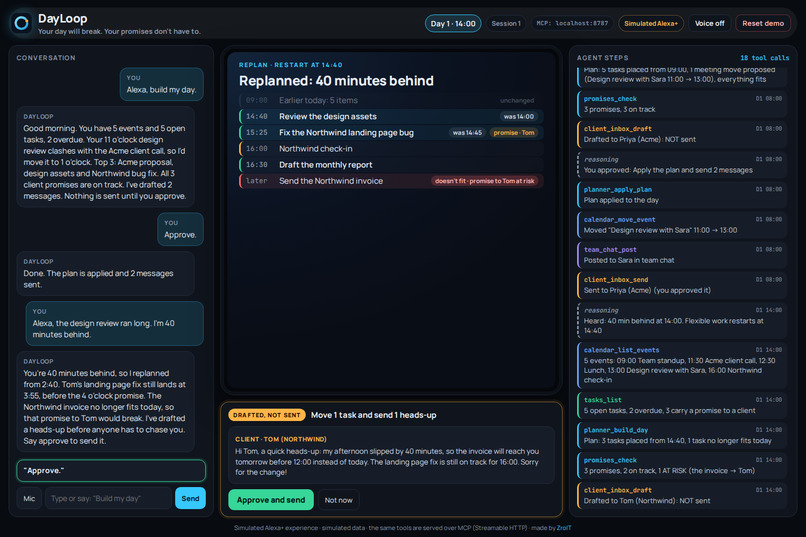Click the 'doesn't fit · promise to Tom at risk' badge

[485, 181]
